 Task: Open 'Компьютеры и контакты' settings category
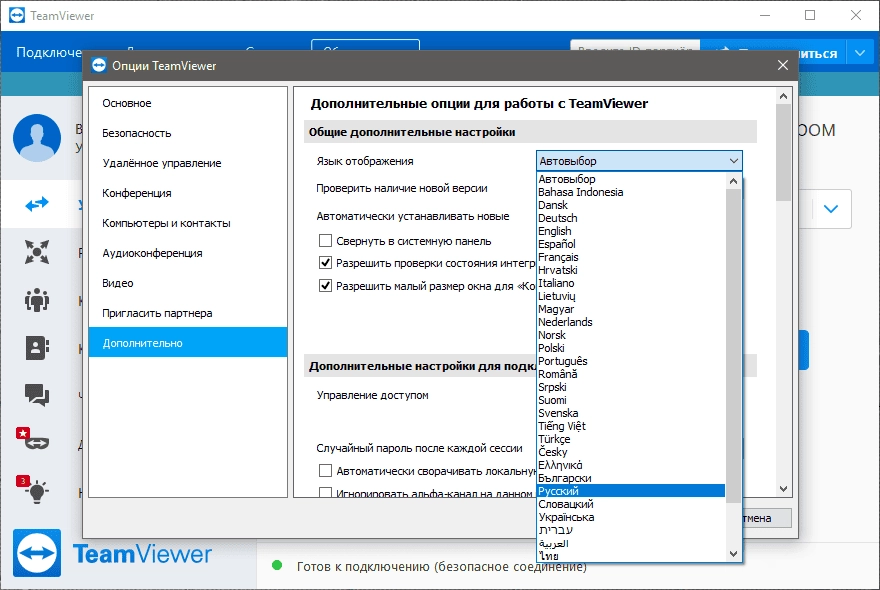pos(188,223)
